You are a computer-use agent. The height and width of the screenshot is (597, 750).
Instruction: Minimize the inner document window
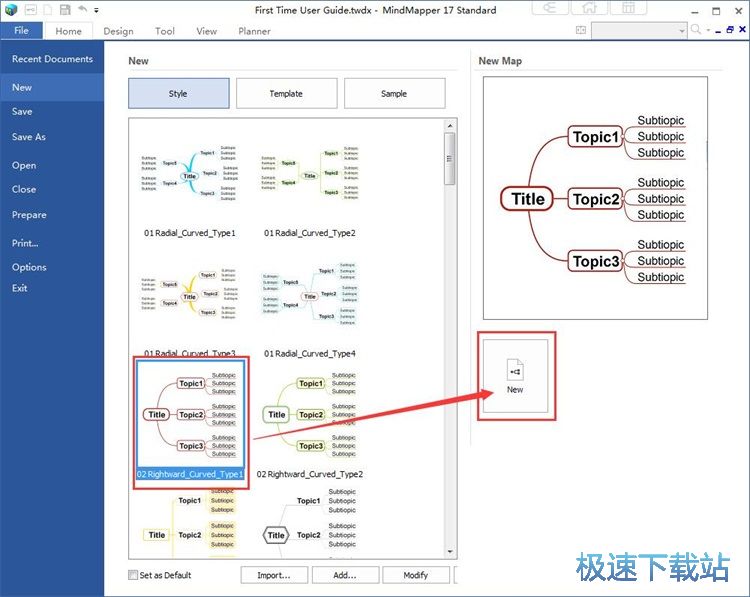[x=718, y=31]
